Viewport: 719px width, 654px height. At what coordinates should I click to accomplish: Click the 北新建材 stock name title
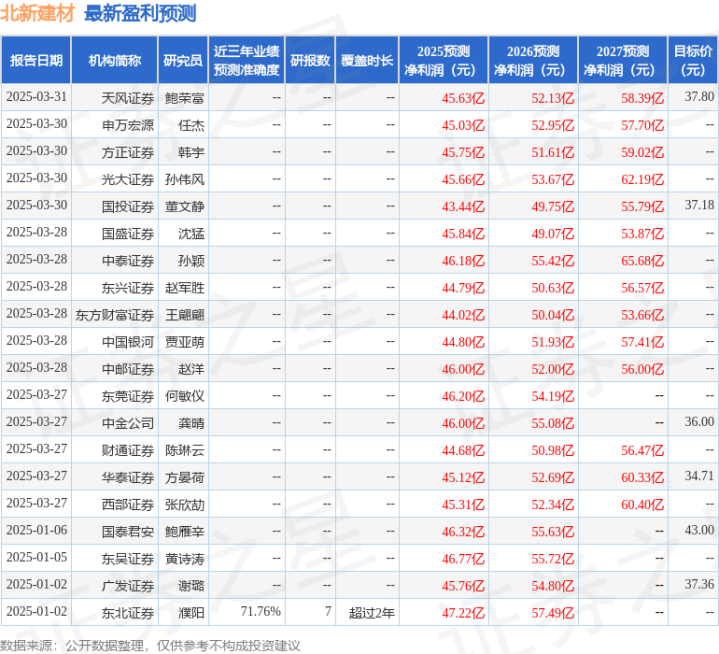[37, 13]
